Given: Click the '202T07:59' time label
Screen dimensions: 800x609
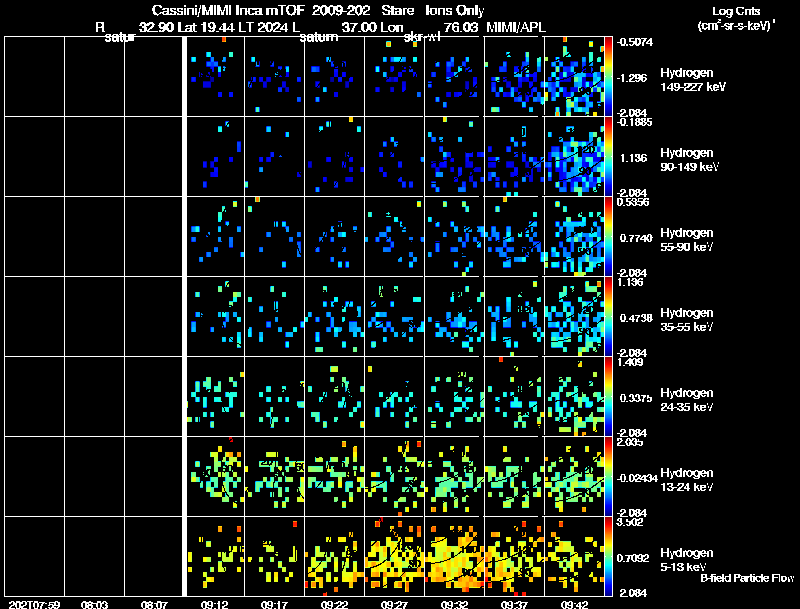Looking at the screenshot, I should tap(34, 604).
